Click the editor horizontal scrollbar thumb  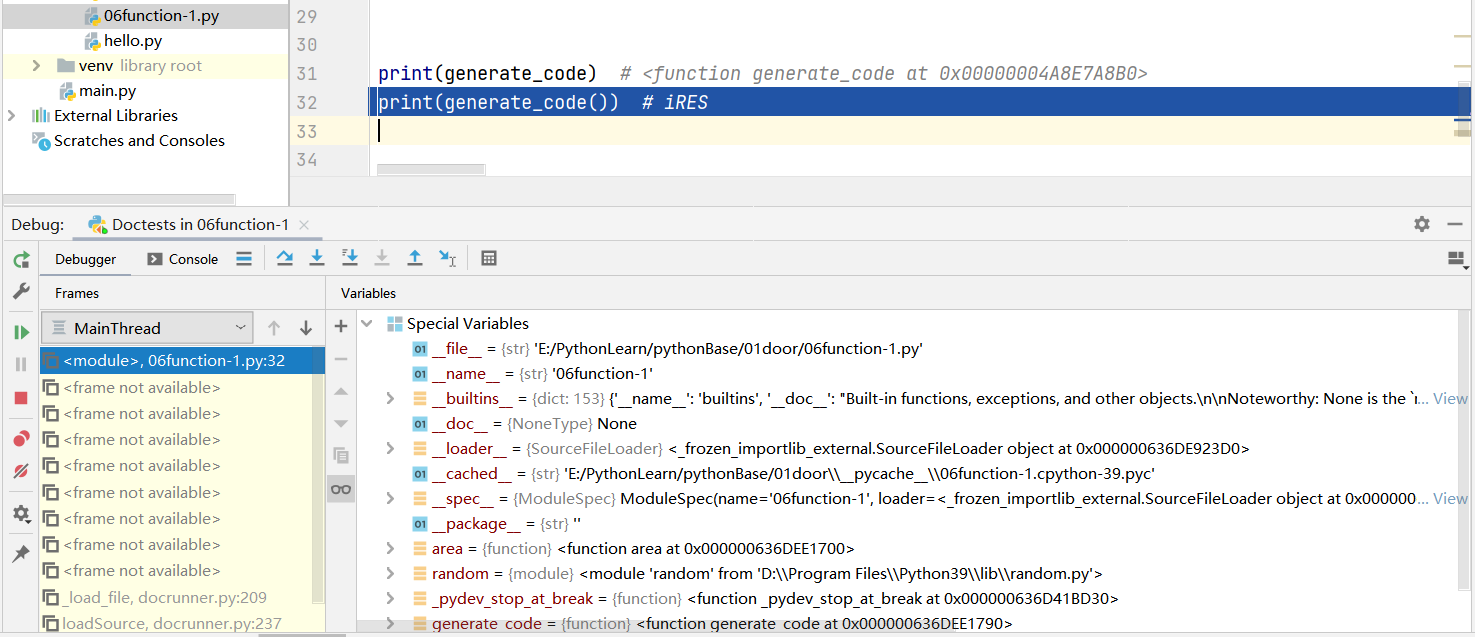pos(431,171)
